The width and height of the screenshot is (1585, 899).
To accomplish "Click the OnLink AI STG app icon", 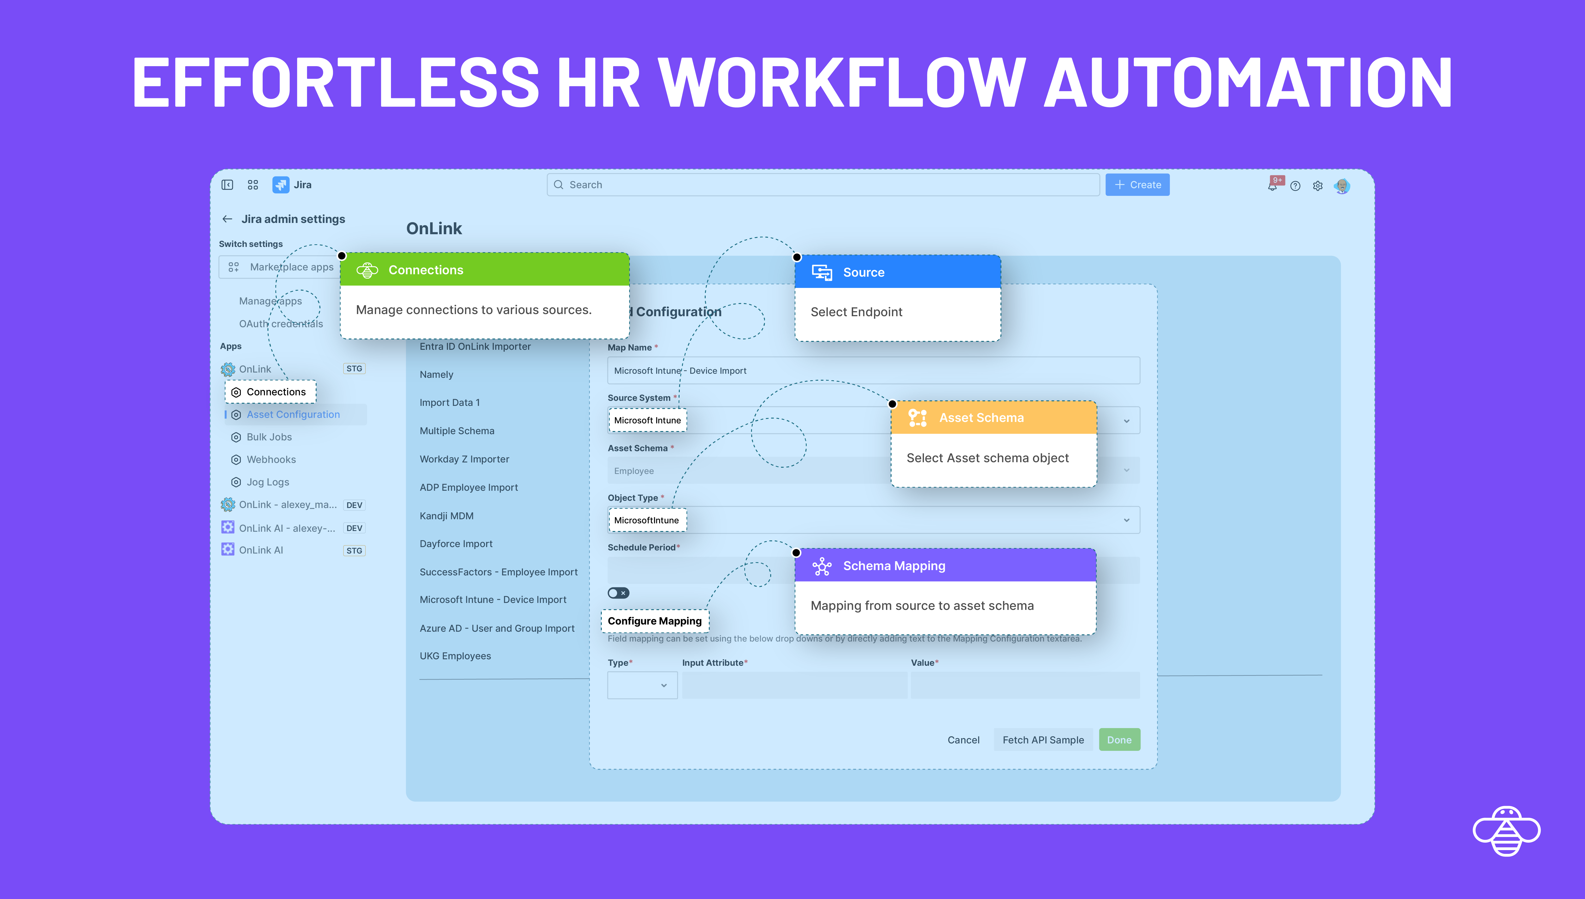I will pyautogui.click(x=228, y=550).
